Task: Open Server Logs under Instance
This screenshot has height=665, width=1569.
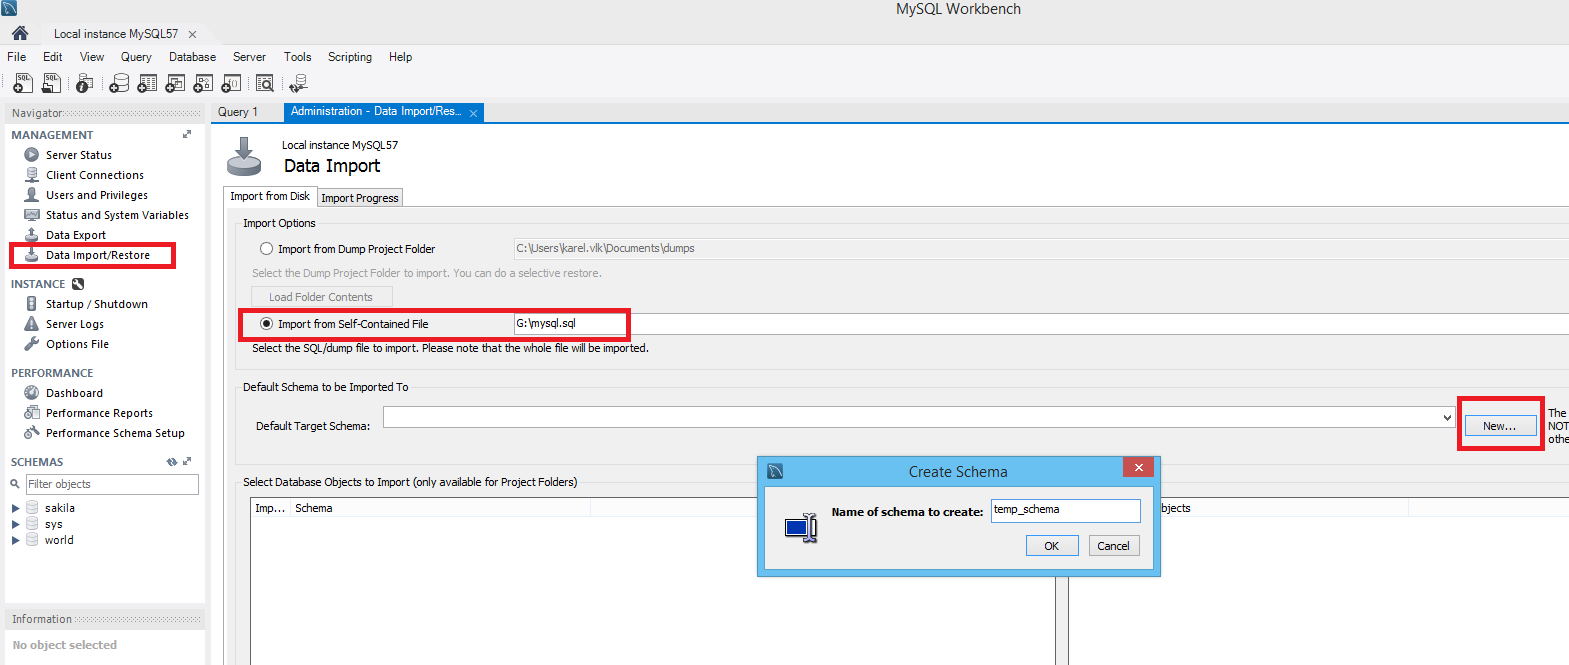Action: pyautogui.click(x=75, y=324)
